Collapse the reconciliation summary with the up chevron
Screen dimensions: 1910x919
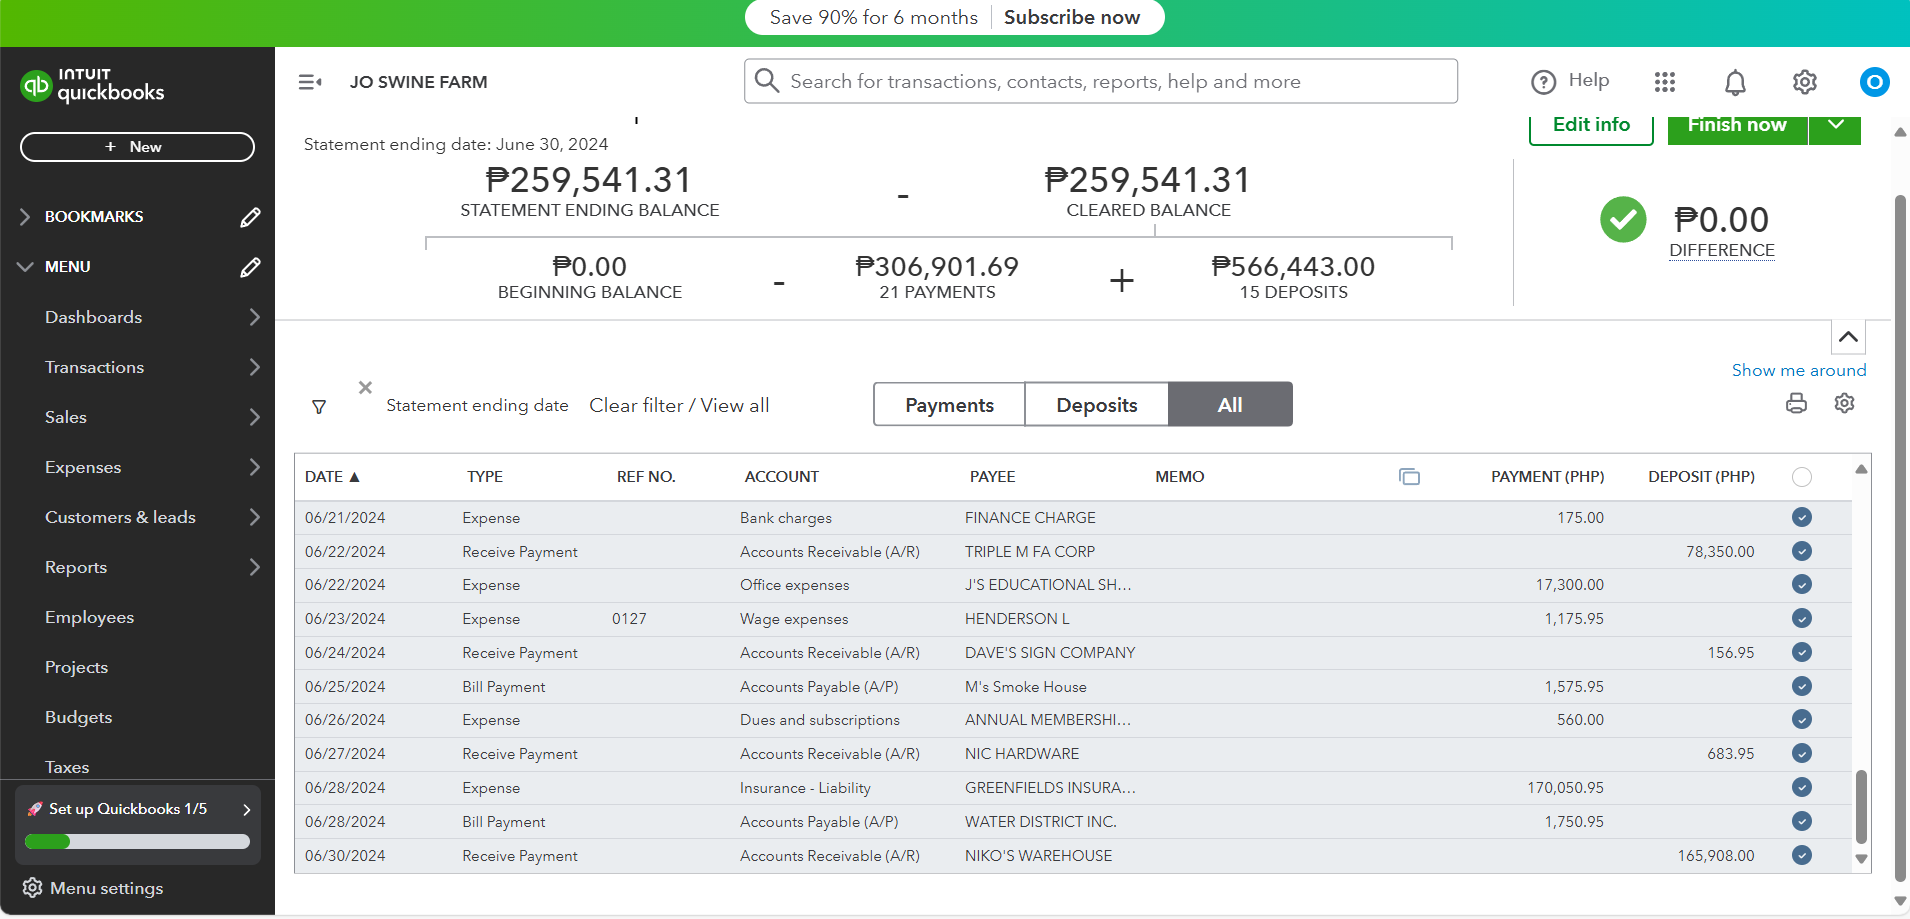[1848, 337]
